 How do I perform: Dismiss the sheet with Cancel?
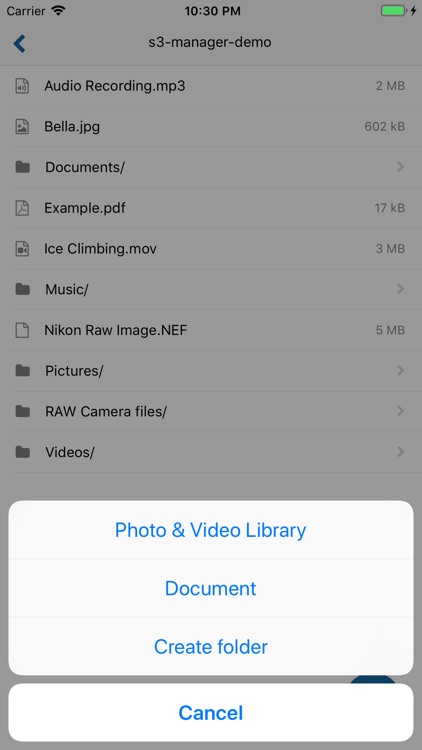[211, 713]
